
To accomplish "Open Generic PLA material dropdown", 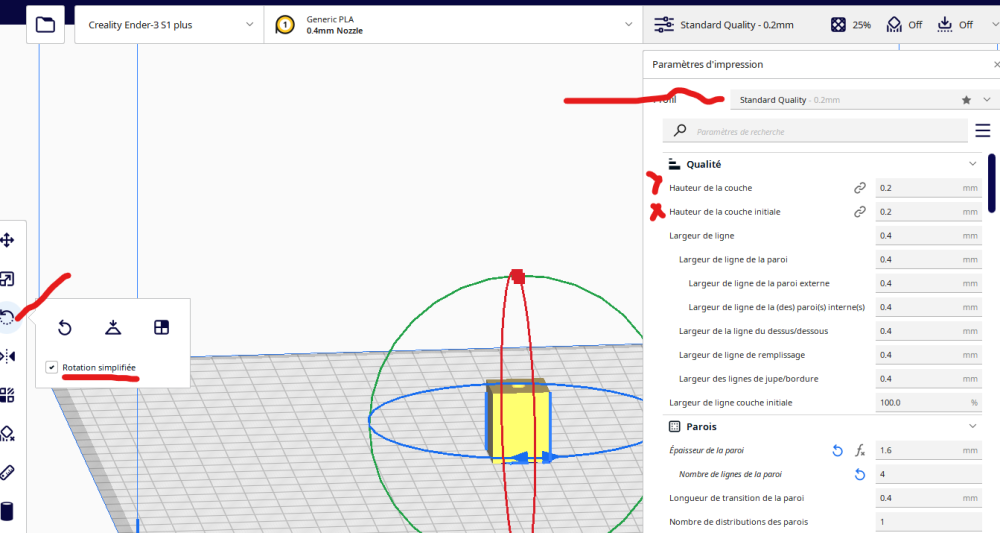I will coord(453,25).
